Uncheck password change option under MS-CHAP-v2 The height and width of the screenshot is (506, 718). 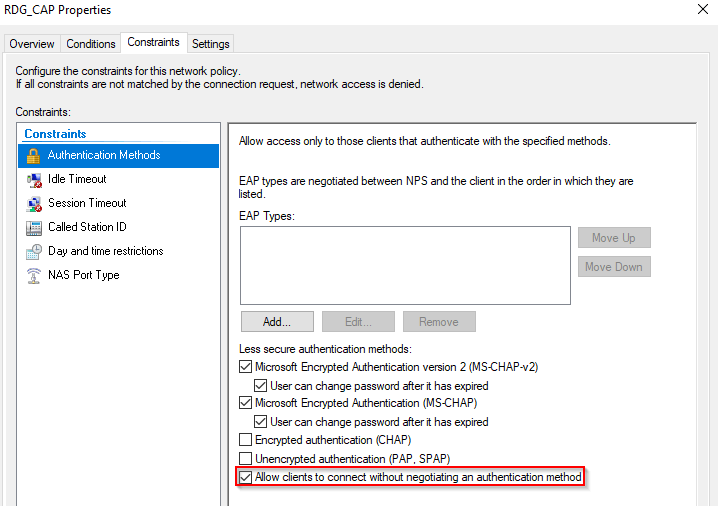point(261,385)
